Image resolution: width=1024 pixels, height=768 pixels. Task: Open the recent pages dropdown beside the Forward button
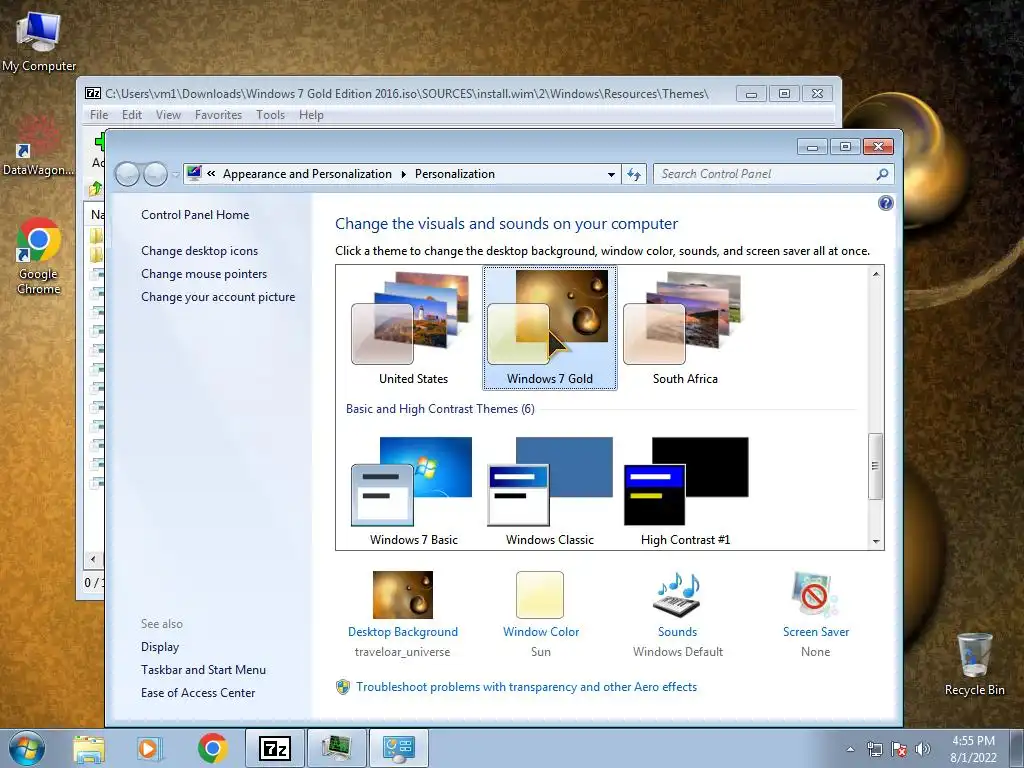(x=175, y=174)
